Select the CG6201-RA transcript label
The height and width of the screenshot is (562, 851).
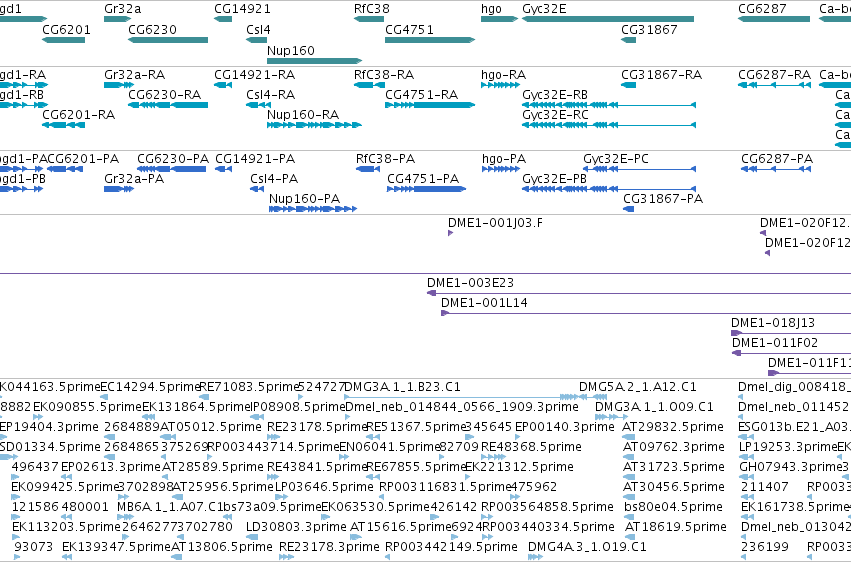79,114
